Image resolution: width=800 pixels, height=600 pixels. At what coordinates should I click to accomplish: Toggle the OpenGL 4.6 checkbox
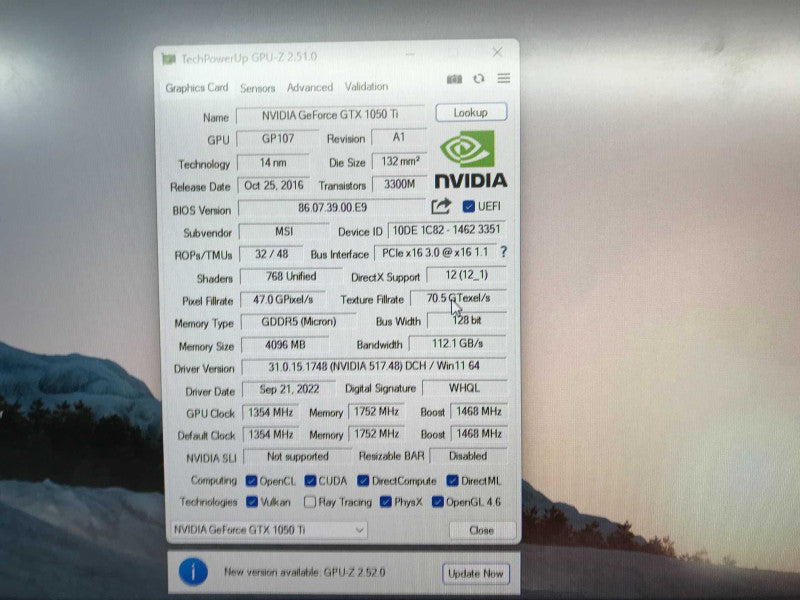437,502
